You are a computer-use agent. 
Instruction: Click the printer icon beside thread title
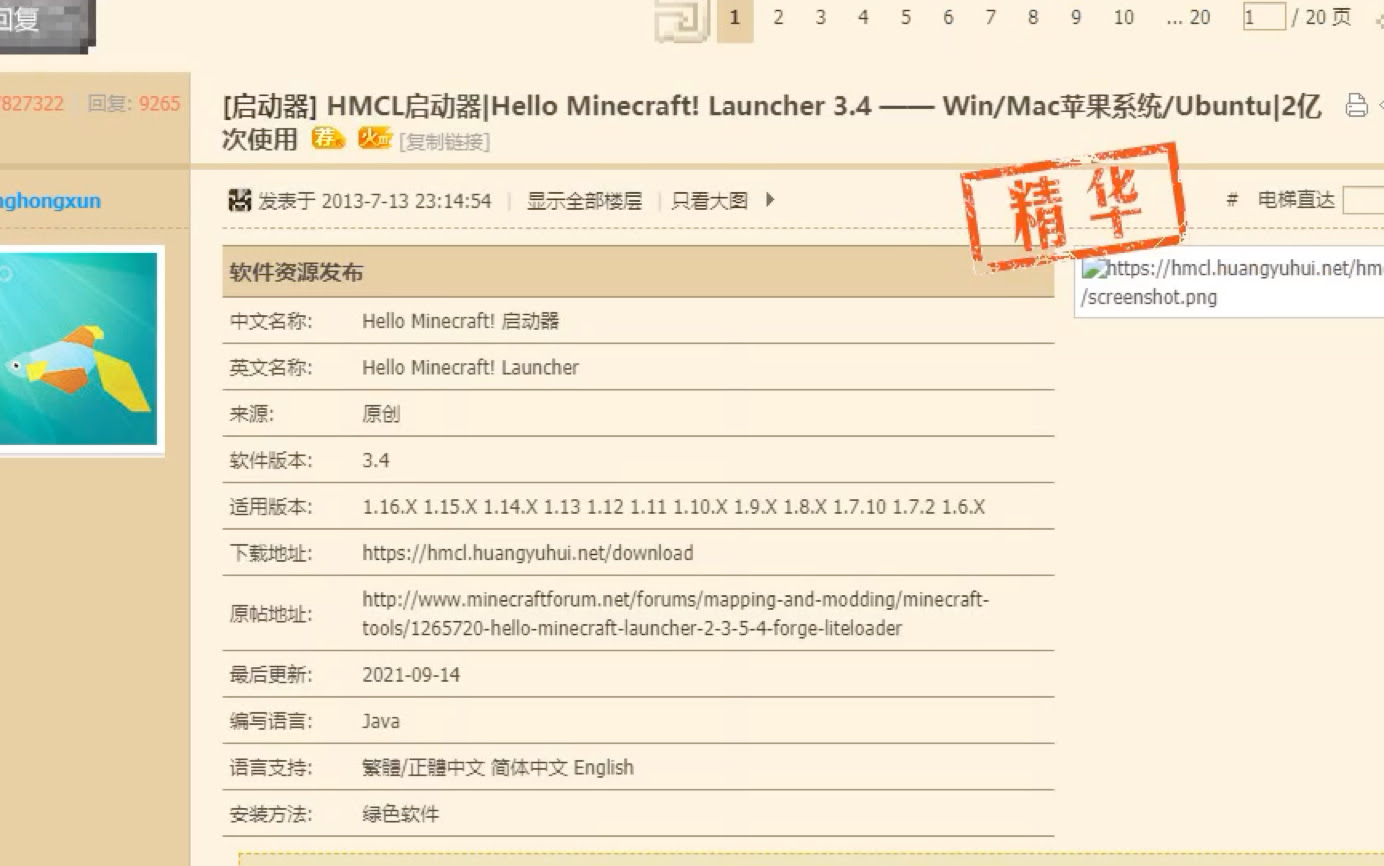pos(1356,105)
